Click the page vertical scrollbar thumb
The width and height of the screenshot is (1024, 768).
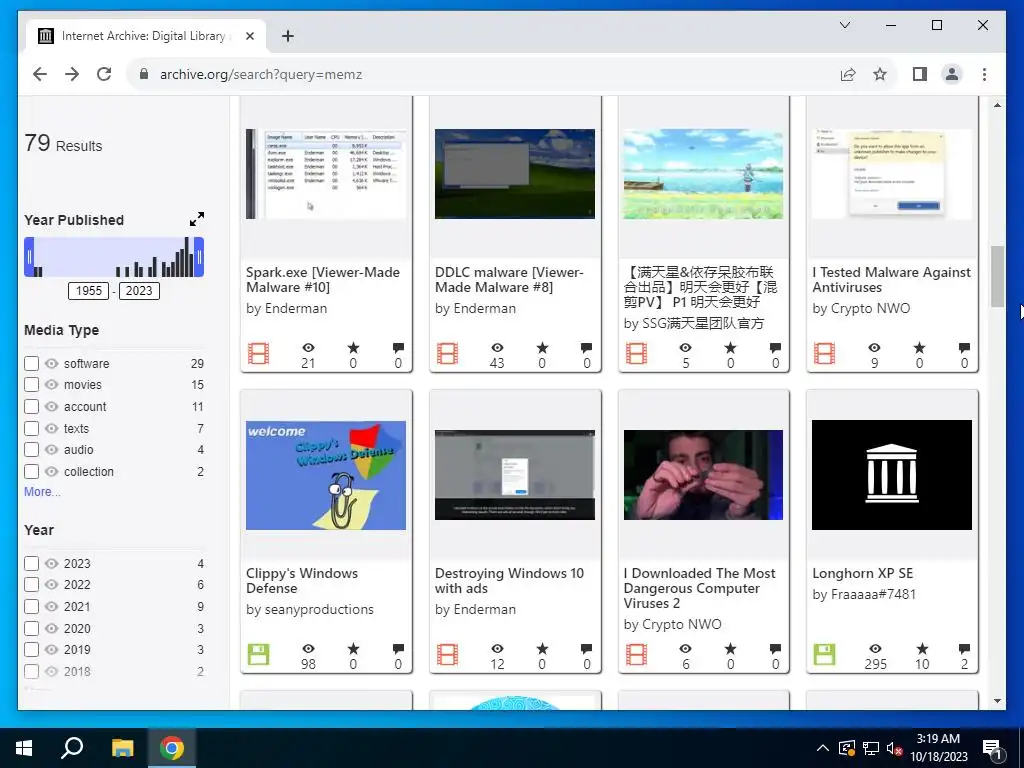(x=997, y=276)
